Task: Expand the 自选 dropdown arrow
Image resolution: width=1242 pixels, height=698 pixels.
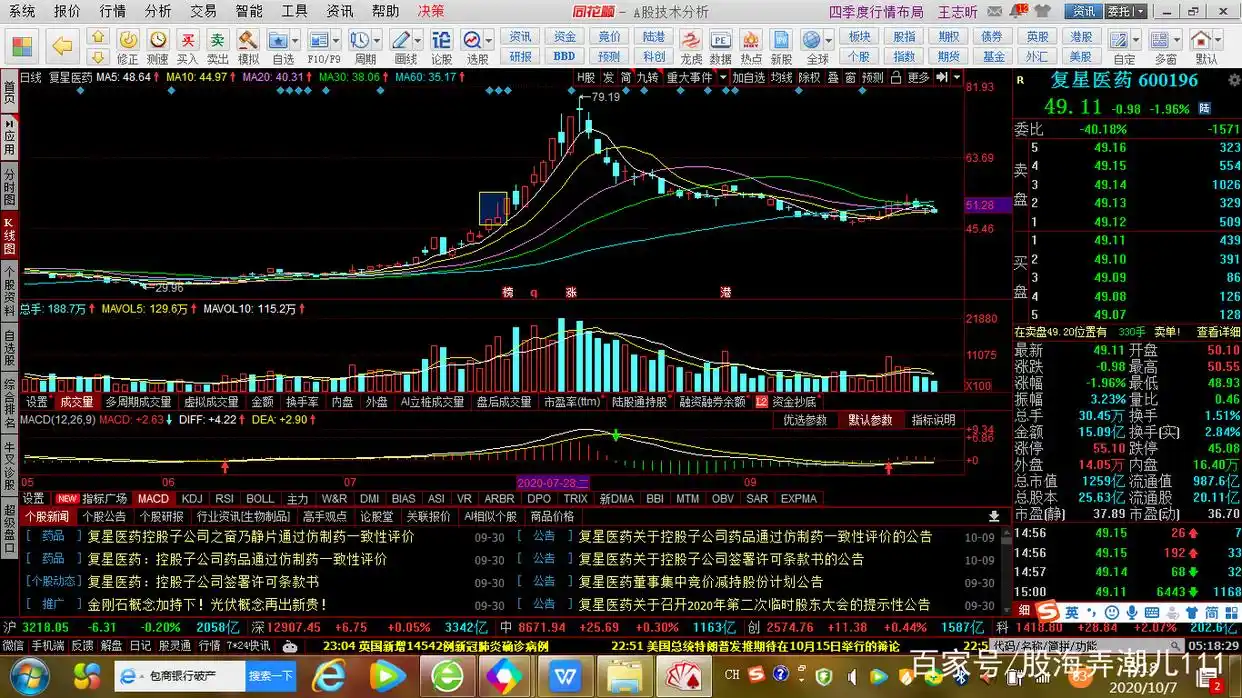Action: (x=297, y=38)
